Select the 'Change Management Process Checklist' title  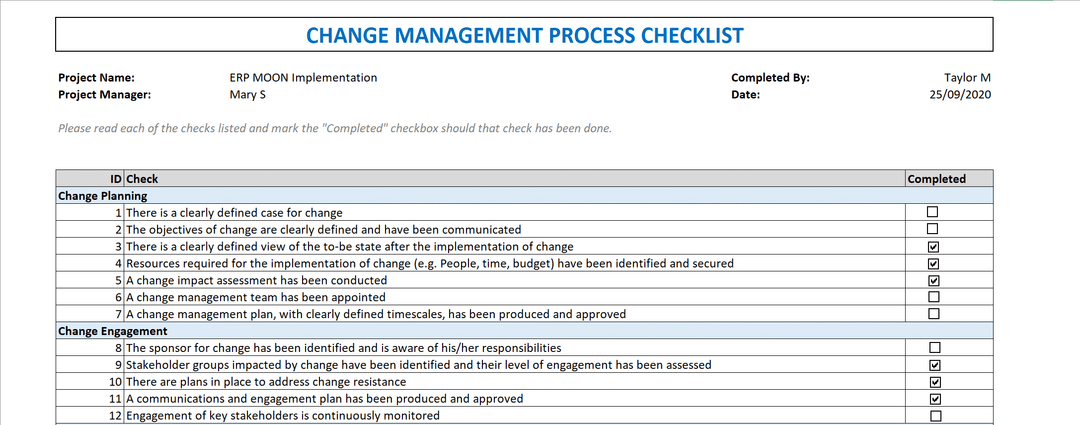click(x=524, y=36)
